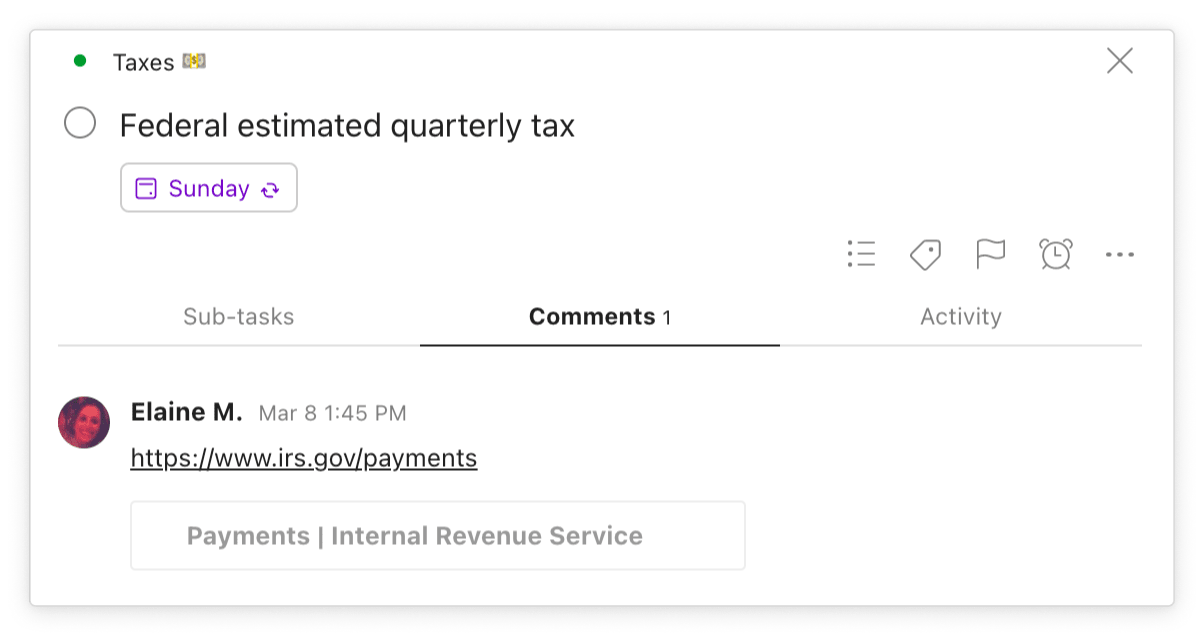Open the more options ellipsis menu
The width and height of the screenshot is (1202, 634).
tap(1120, 254)
